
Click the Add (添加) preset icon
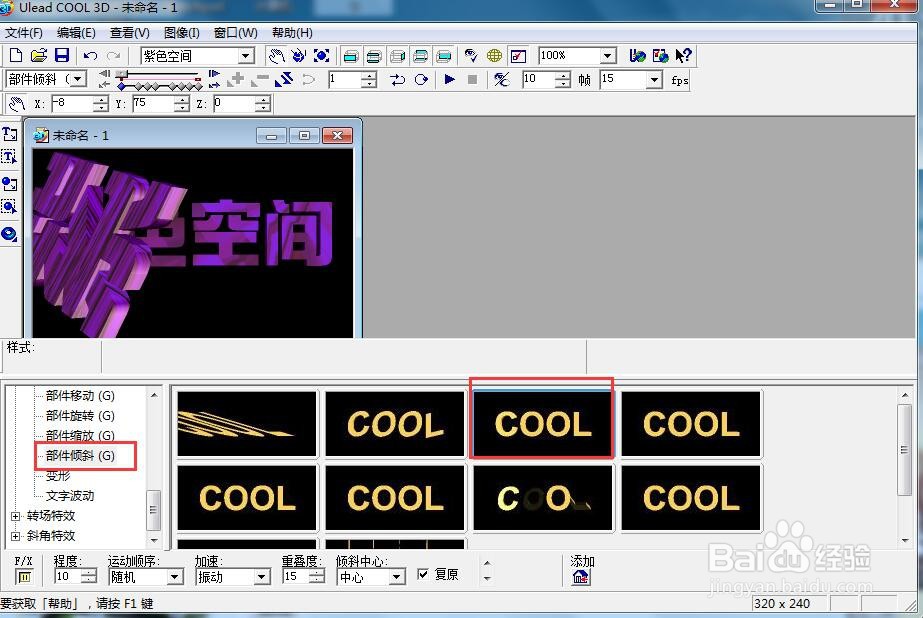(580, 577)
